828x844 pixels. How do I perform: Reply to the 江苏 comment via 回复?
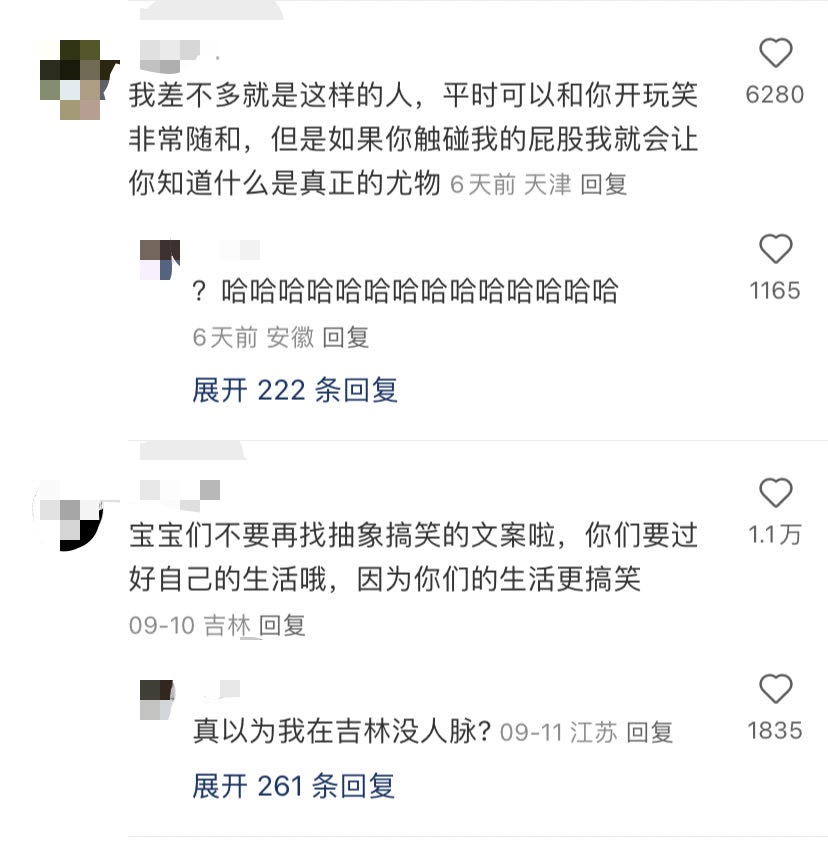649,732
